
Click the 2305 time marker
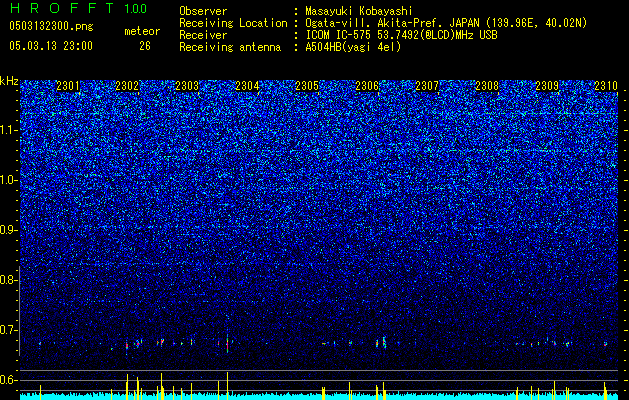[307, 86]
